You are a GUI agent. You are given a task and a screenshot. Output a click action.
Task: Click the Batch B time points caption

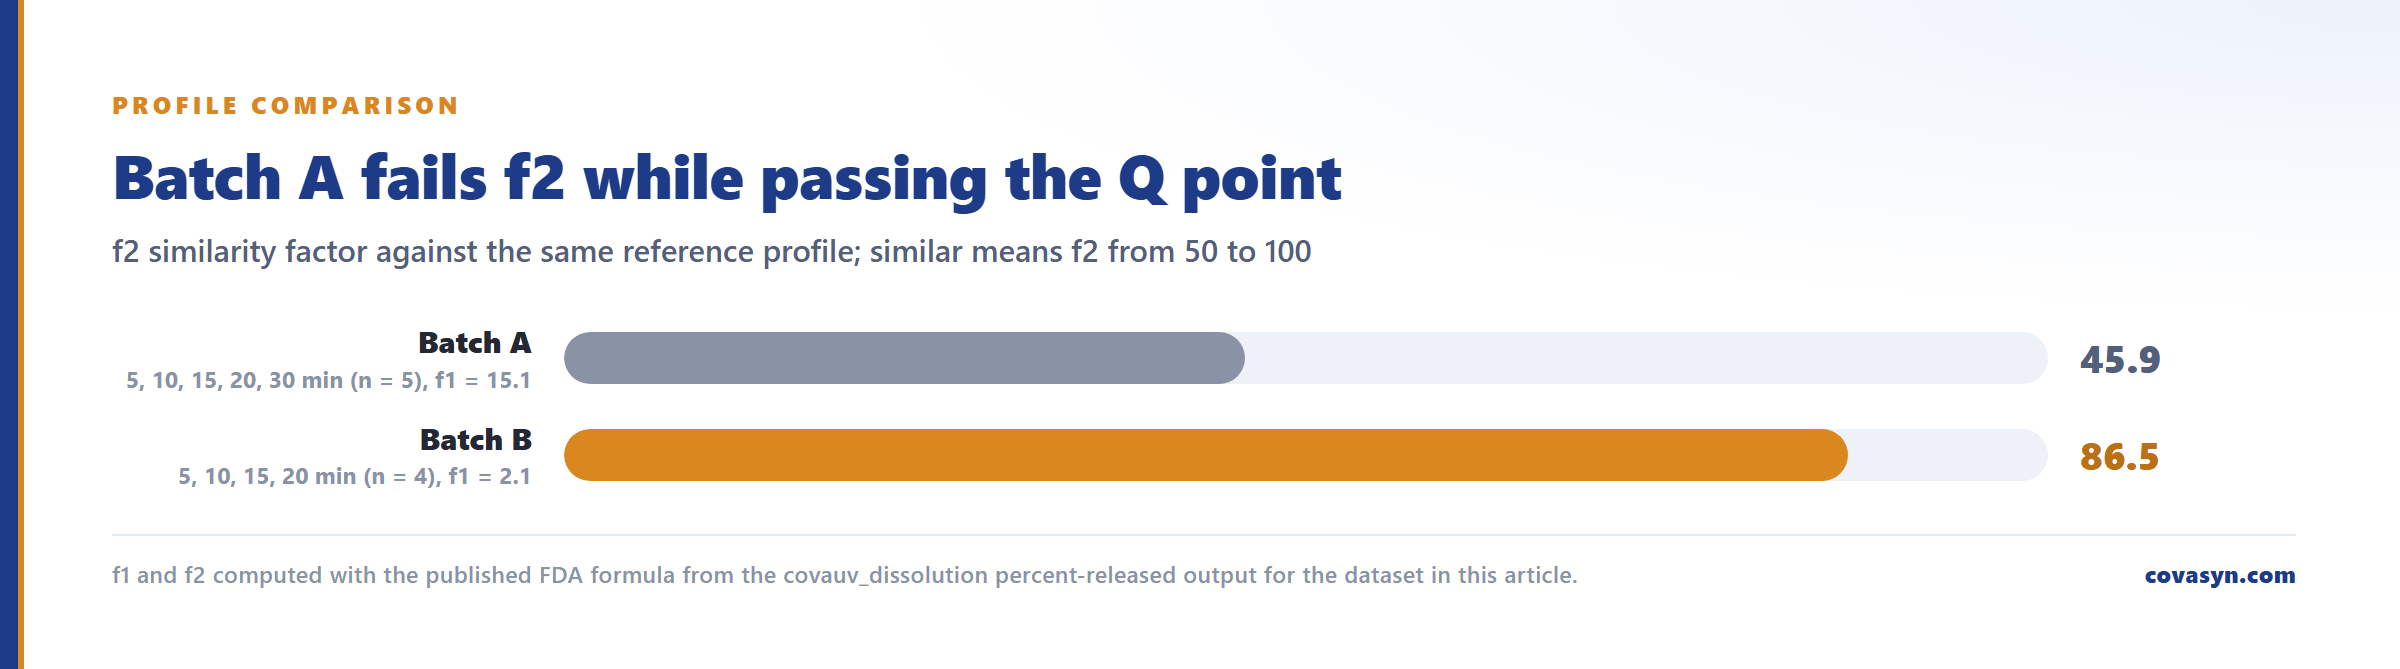click(354, 477)
